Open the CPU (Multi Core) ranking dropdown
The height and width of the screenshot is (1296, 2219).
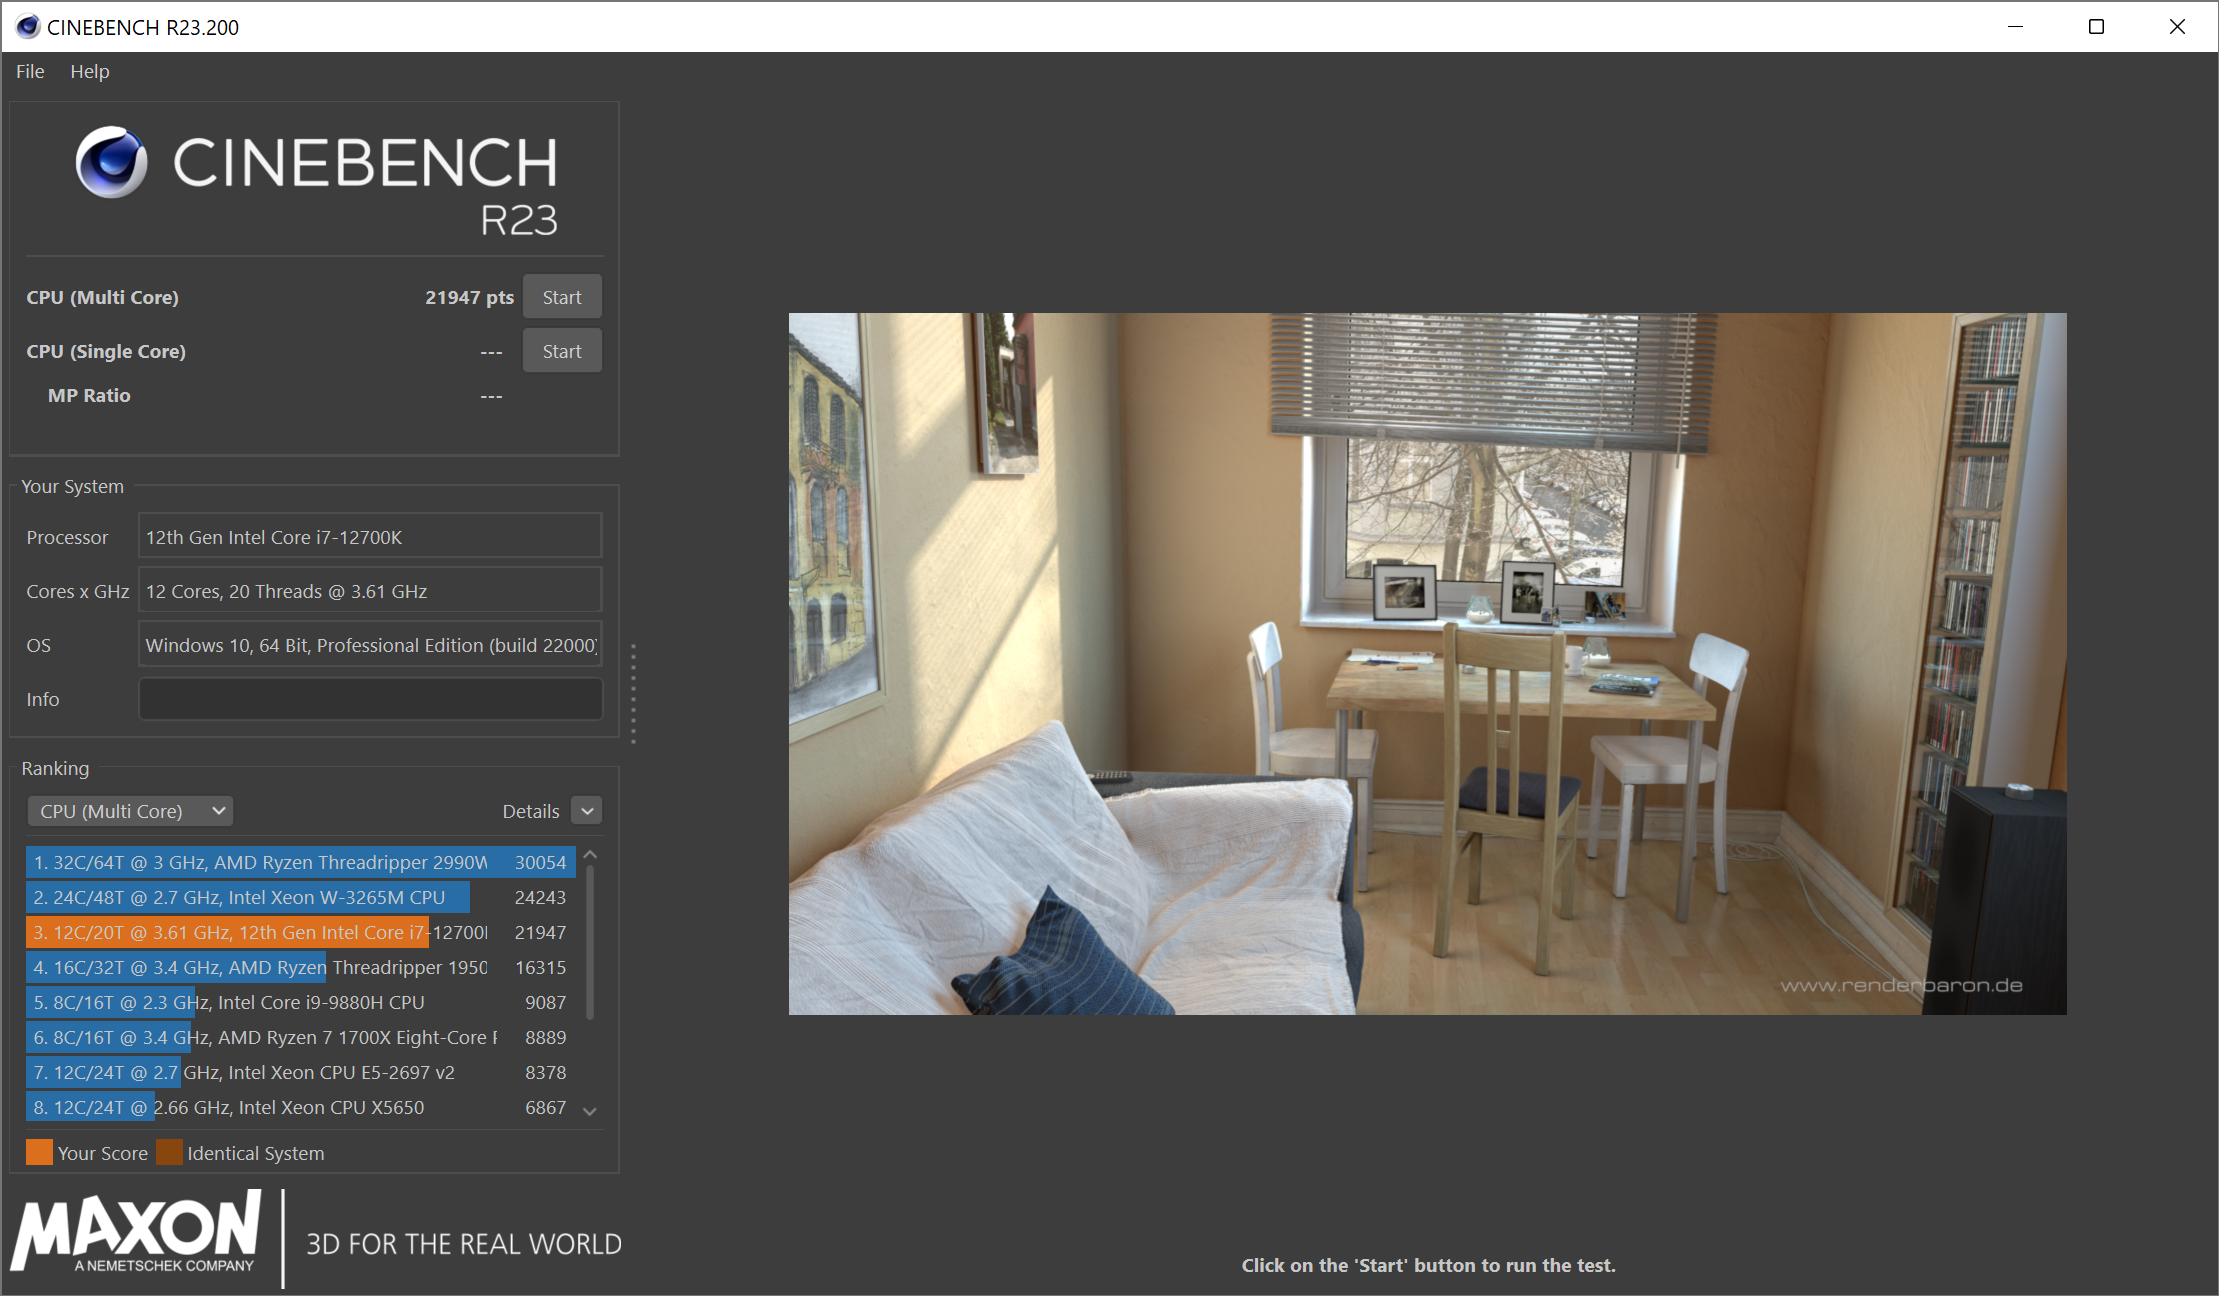[x=130, y=811]
